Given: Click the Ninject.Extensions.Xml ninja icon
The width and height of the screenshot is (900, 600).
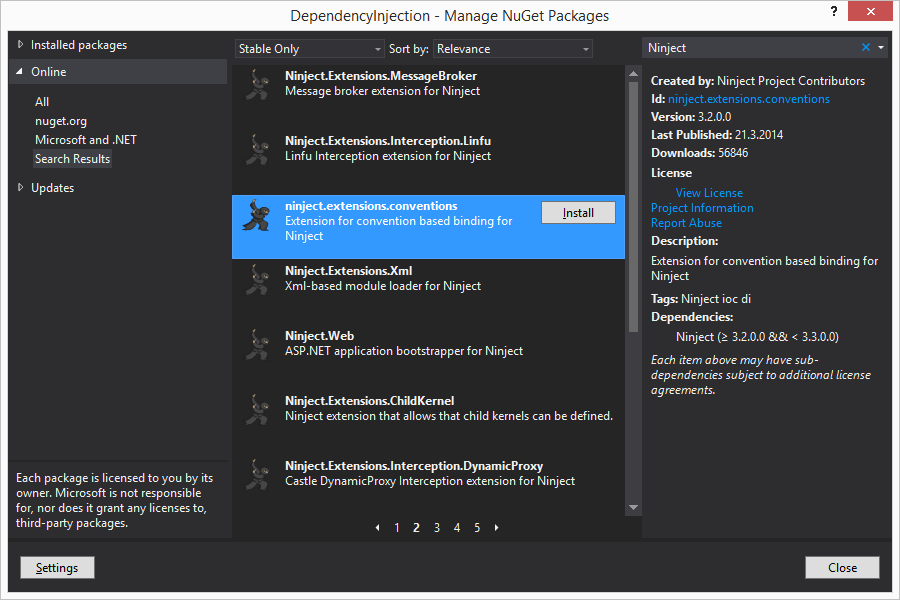Looking at the screenshot, I should 257,280.
